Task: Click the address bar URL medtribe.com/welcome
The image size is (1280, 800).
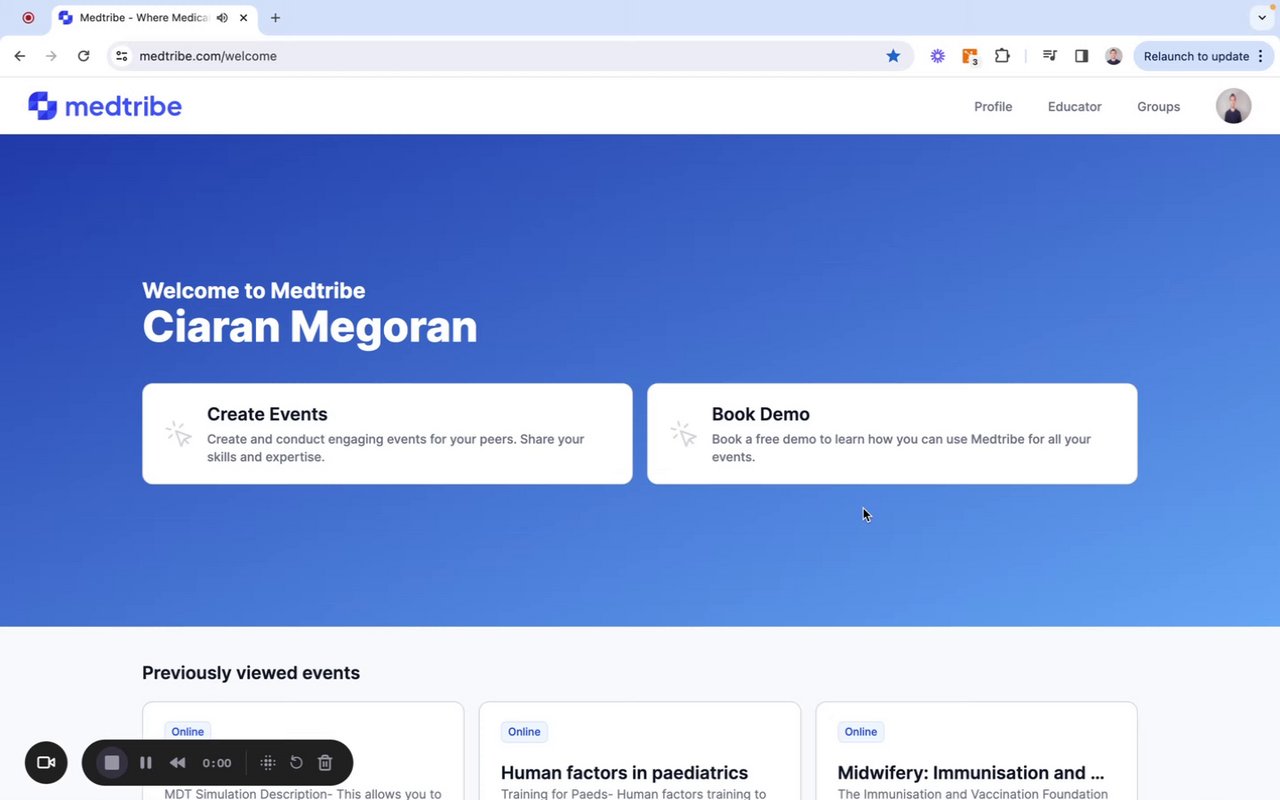Action: (x=208, y=56)
